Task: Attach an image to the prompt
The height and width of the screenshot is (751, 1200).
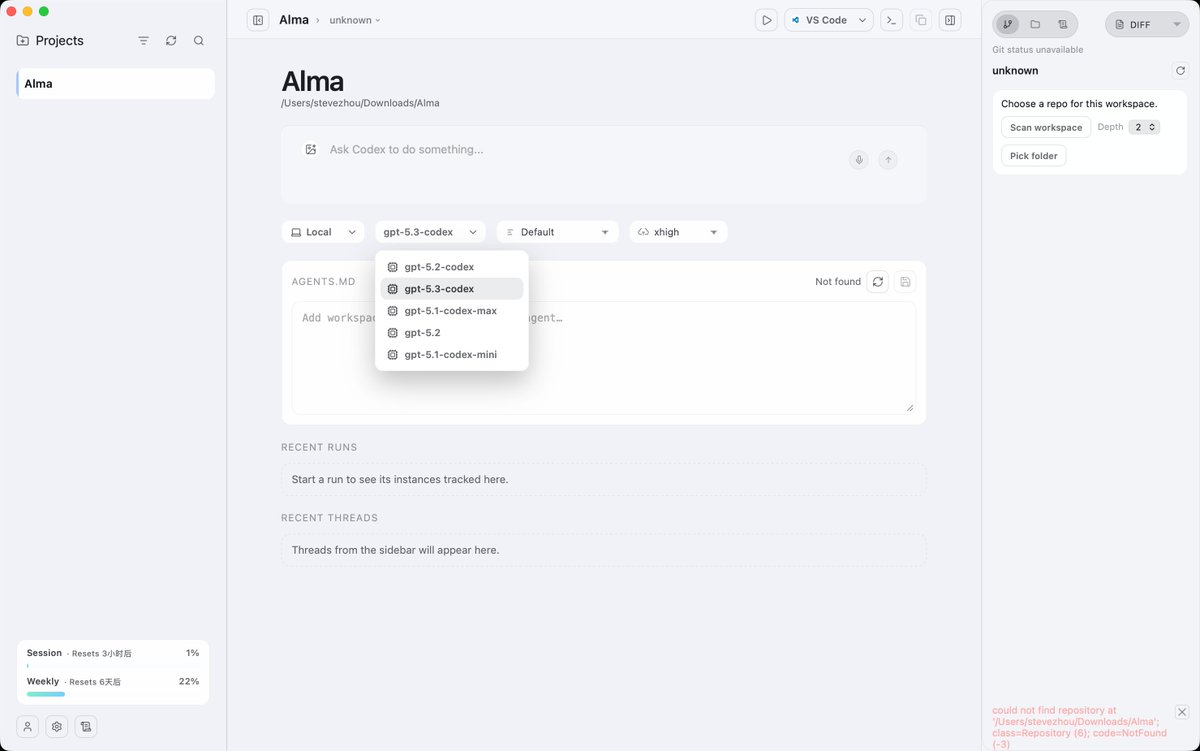Action: [311, 149]
